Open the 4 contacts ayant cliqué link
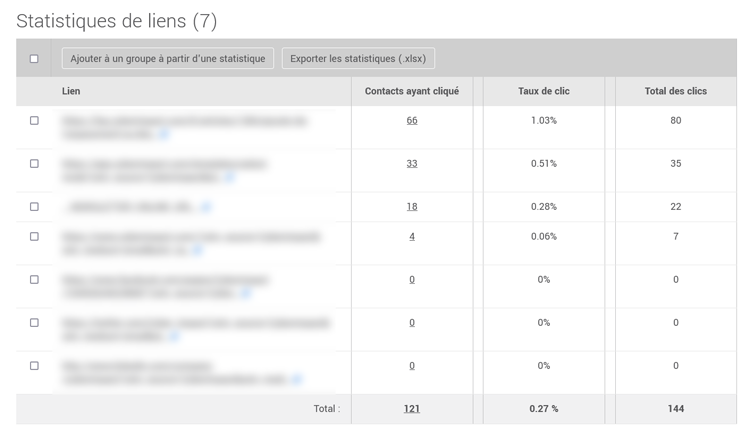 point(412,237)
